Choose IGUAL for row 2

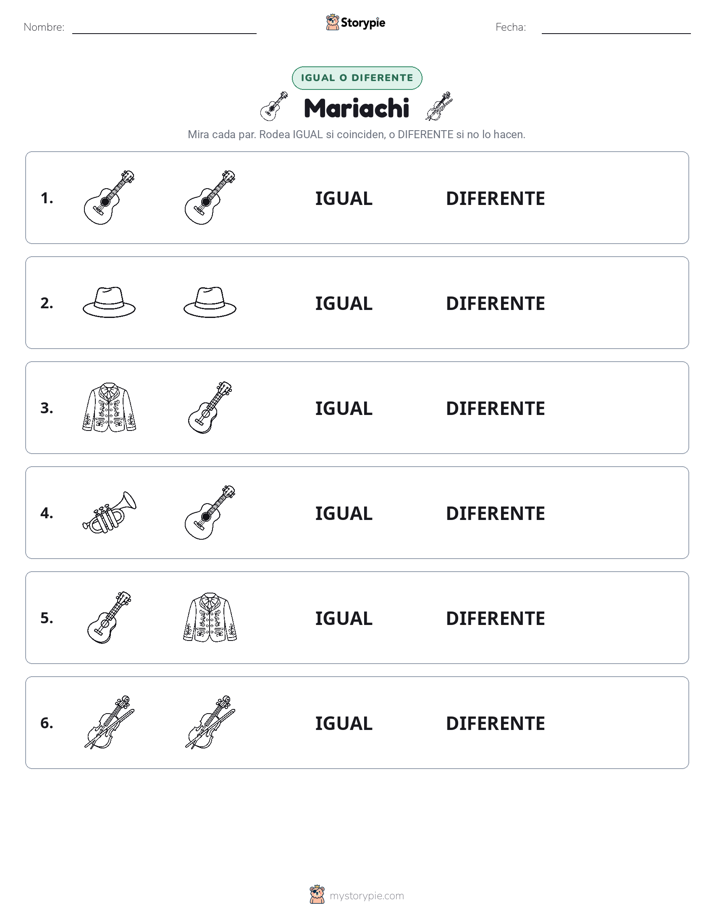coord(343,303)
